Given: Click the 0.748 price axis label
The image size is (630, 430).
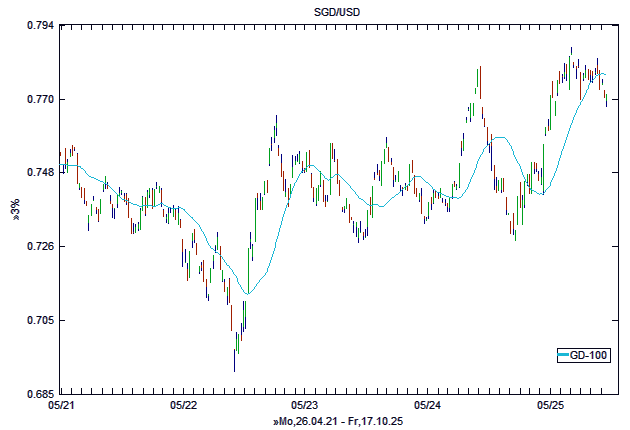Looking at the screenshot, I should click(x=40, y=172).
